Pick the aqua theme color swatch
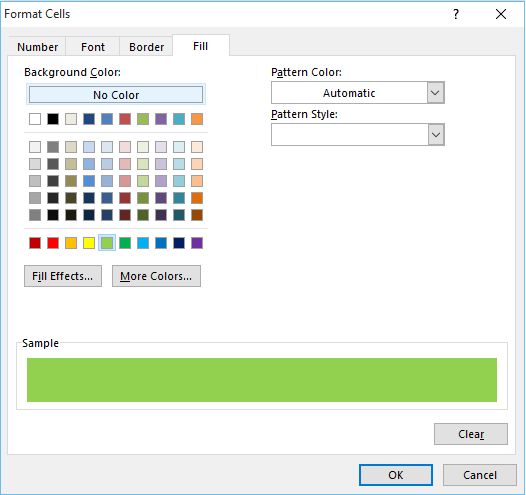The height and width of the screenshot is (495, 526). 179,119
